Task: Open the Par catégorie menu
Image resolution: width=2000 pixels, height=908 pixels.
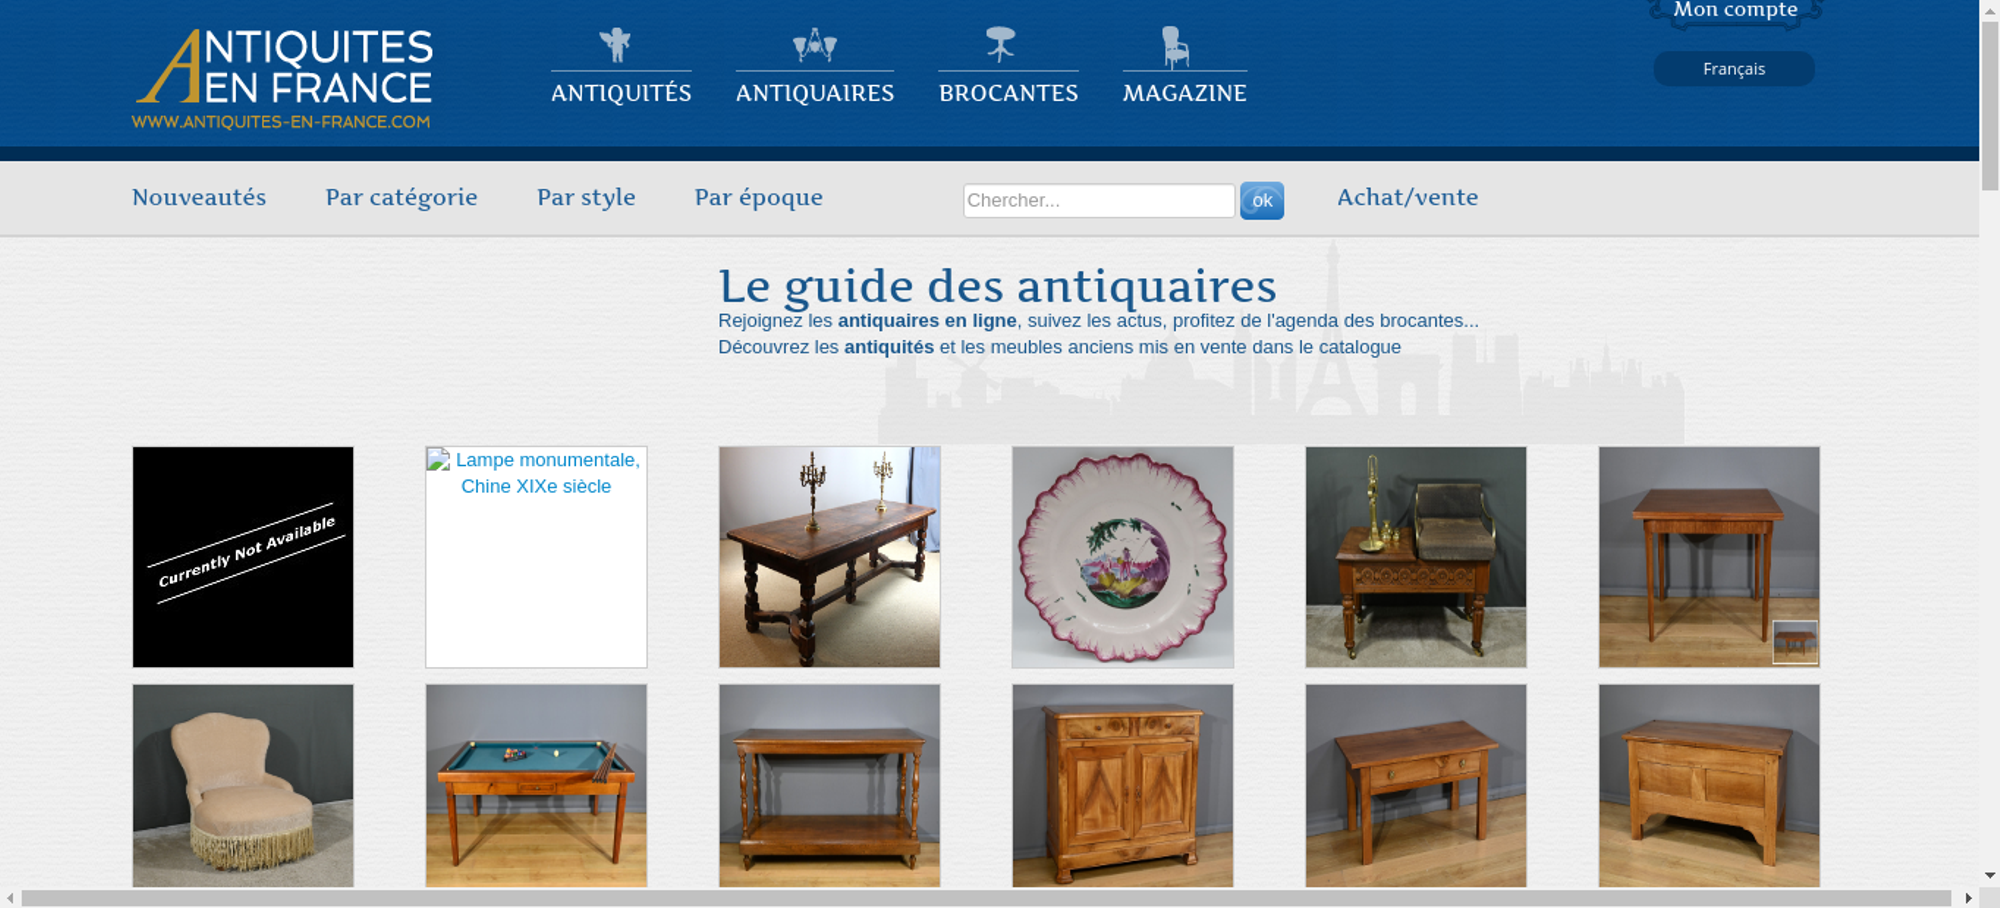Action: [x=401, y=197]
